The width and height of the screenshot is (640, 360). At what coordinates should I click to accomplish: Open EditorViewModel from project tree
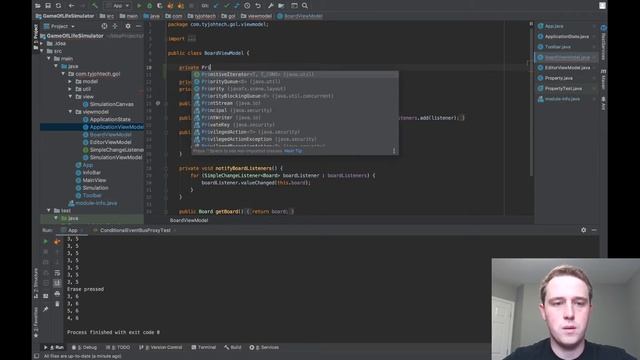click(x=107, y=142)
